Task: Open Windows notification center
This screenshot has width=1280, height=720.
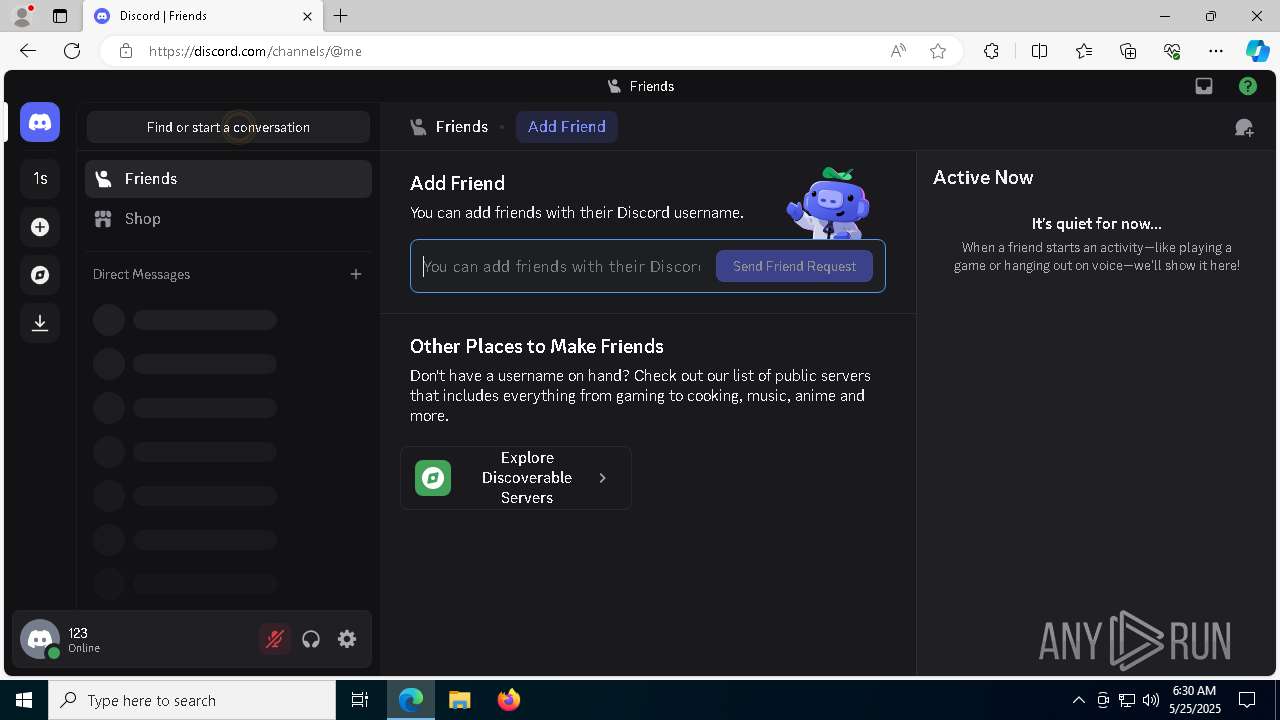Action: point(1247,700)
